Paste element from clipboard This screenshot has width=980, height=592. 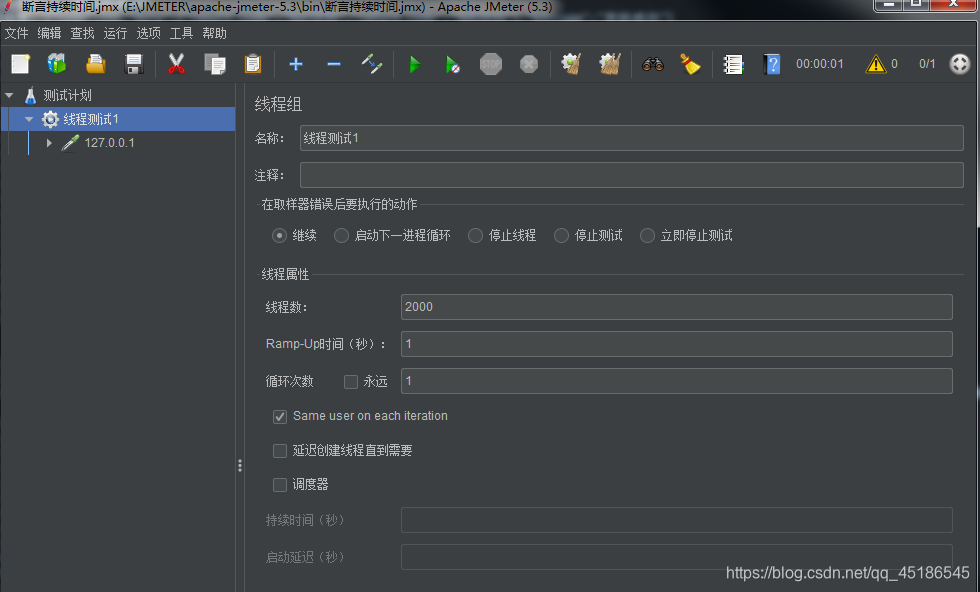coord(252,64)
